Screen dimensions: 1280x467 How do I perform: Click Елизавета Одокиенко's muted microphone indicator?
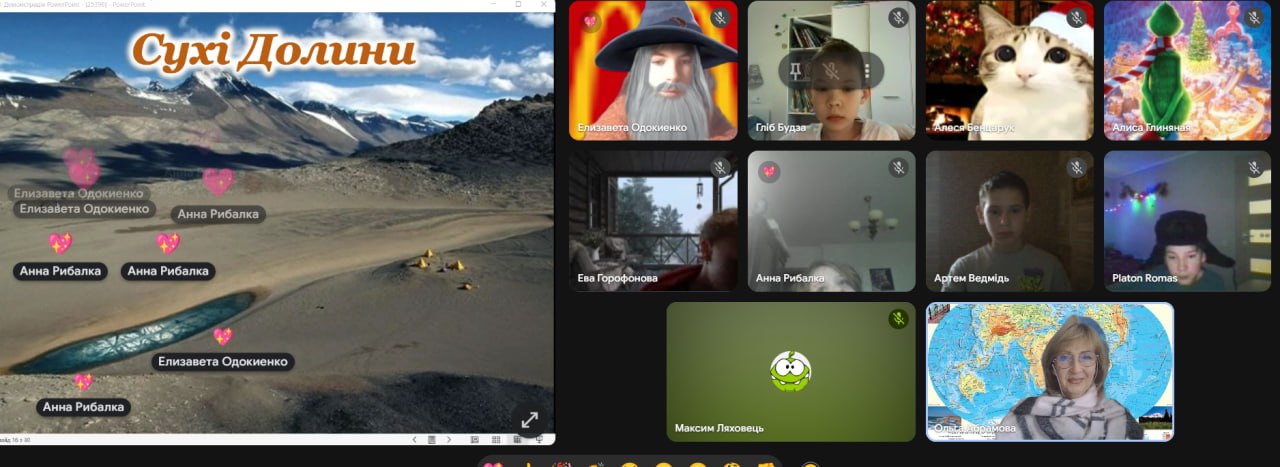tap(720, 18)
